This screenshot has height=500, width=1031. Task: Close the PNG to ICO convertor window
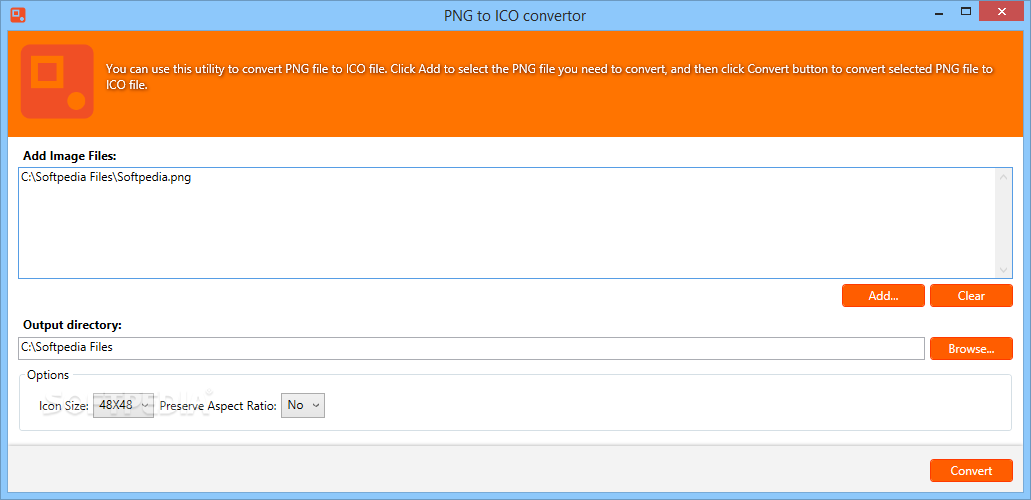pos(1001,11)
